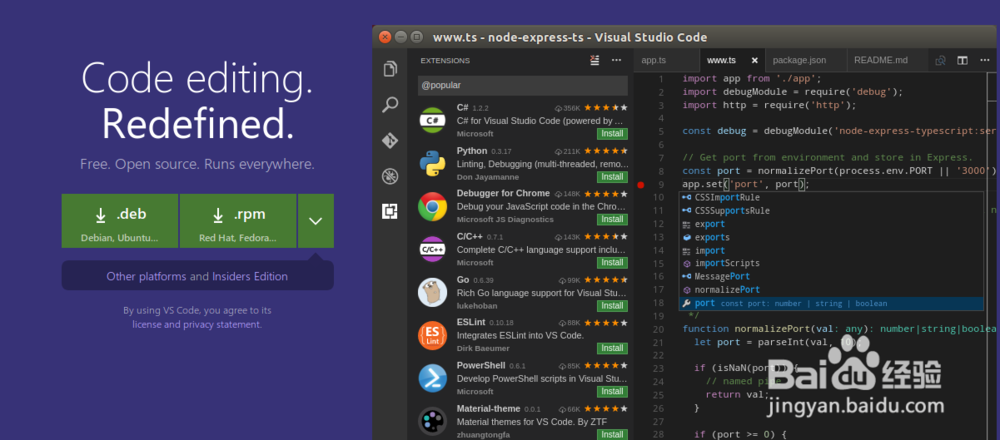The image size is (1000, 440).
Task: Click the @popular extensions search field
Action: click(x=523, y=85)
